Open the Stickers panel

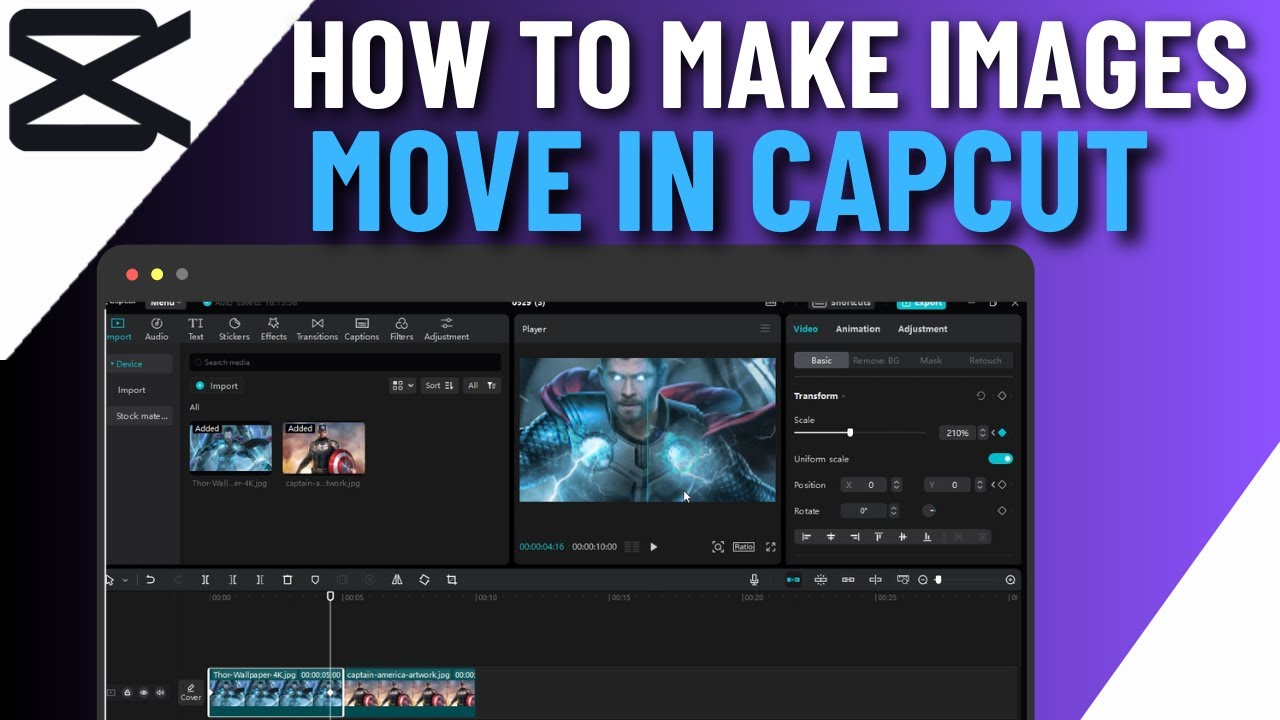[234, 329]
